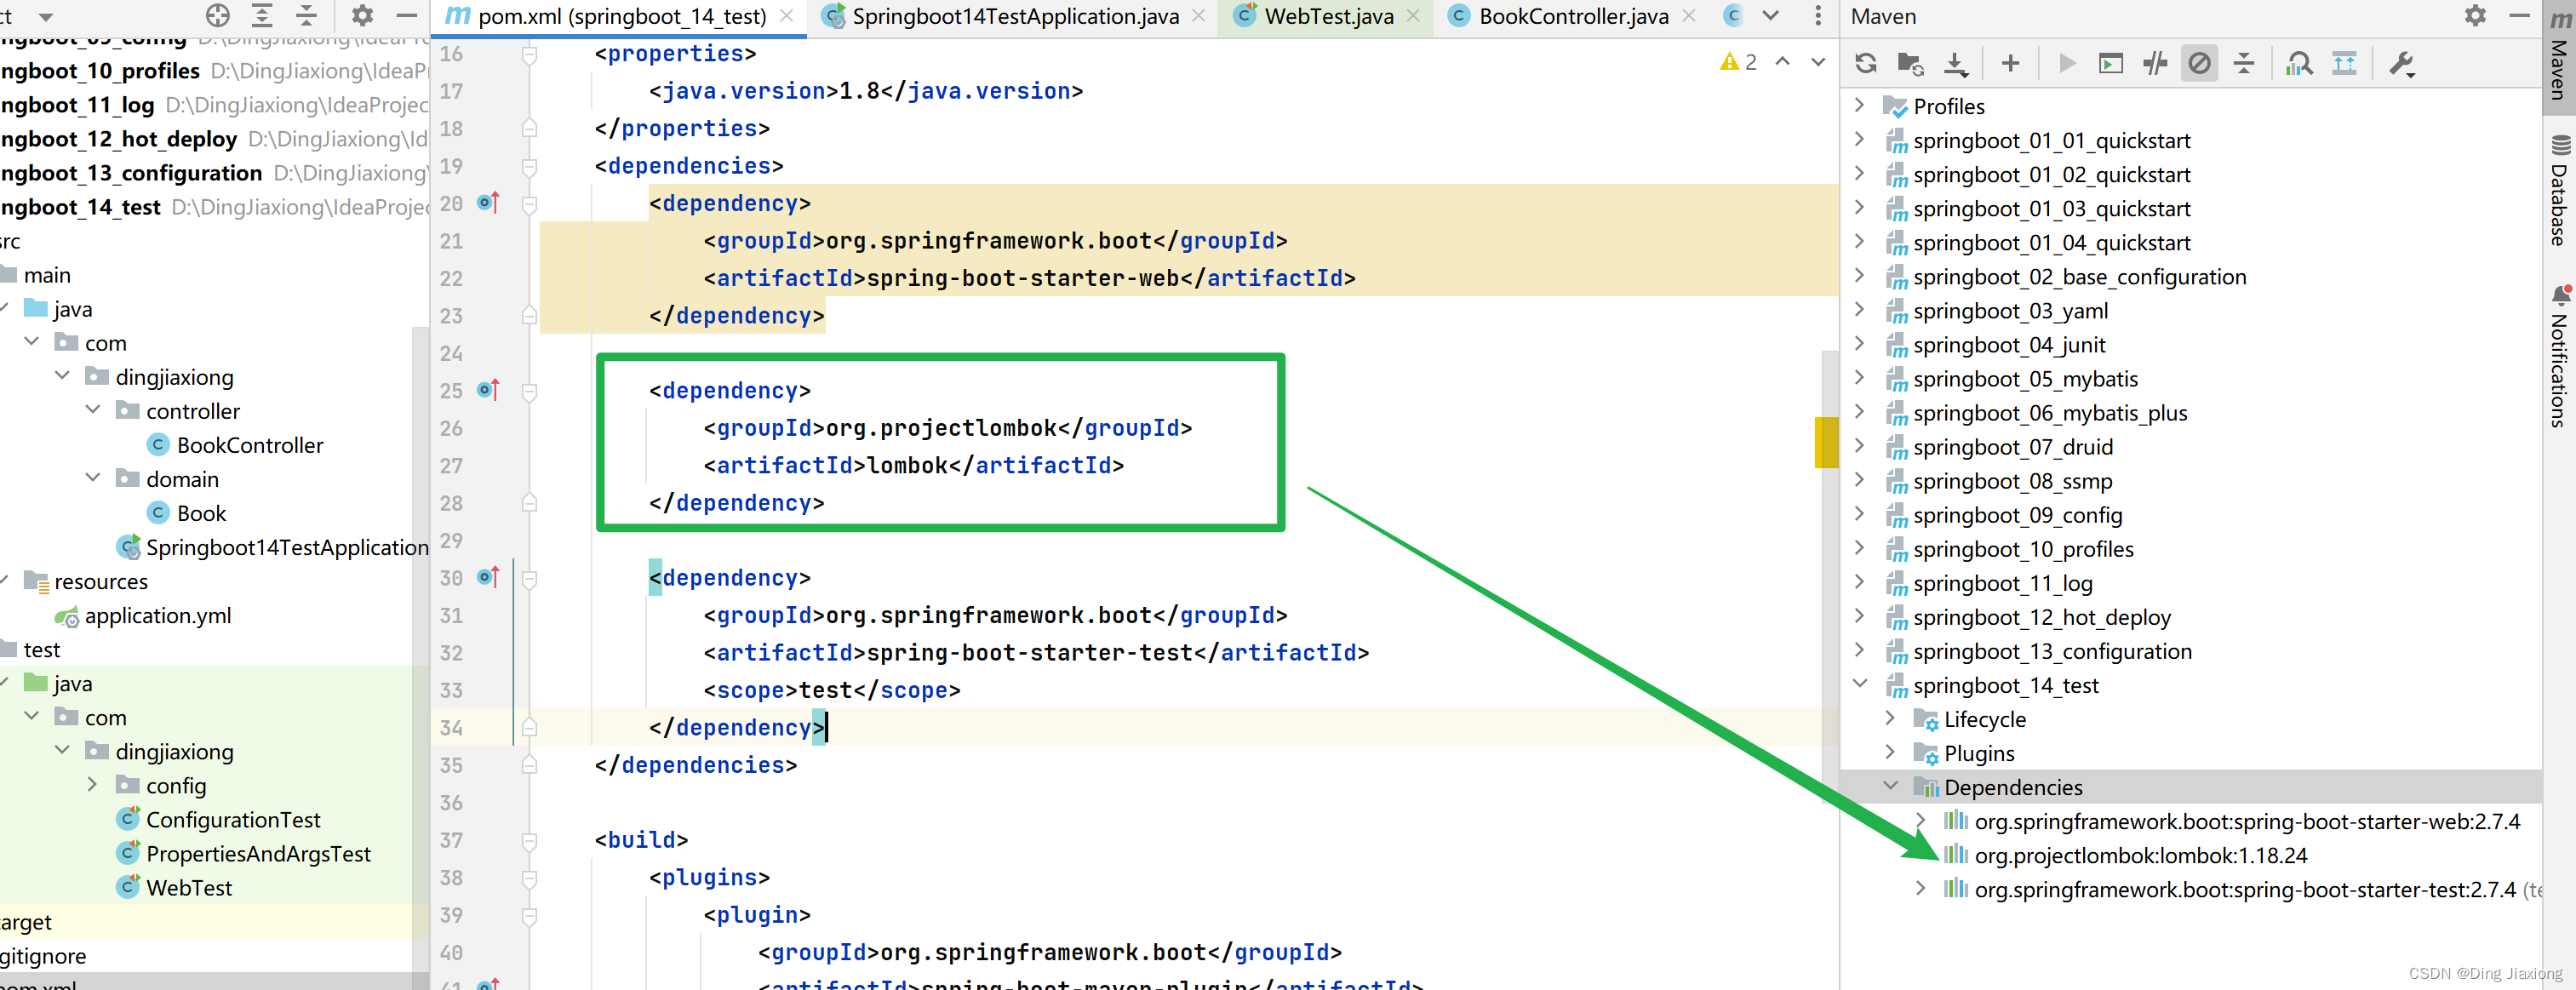
Task: Generate sources and update folders icon
Action: [1910, 63]
